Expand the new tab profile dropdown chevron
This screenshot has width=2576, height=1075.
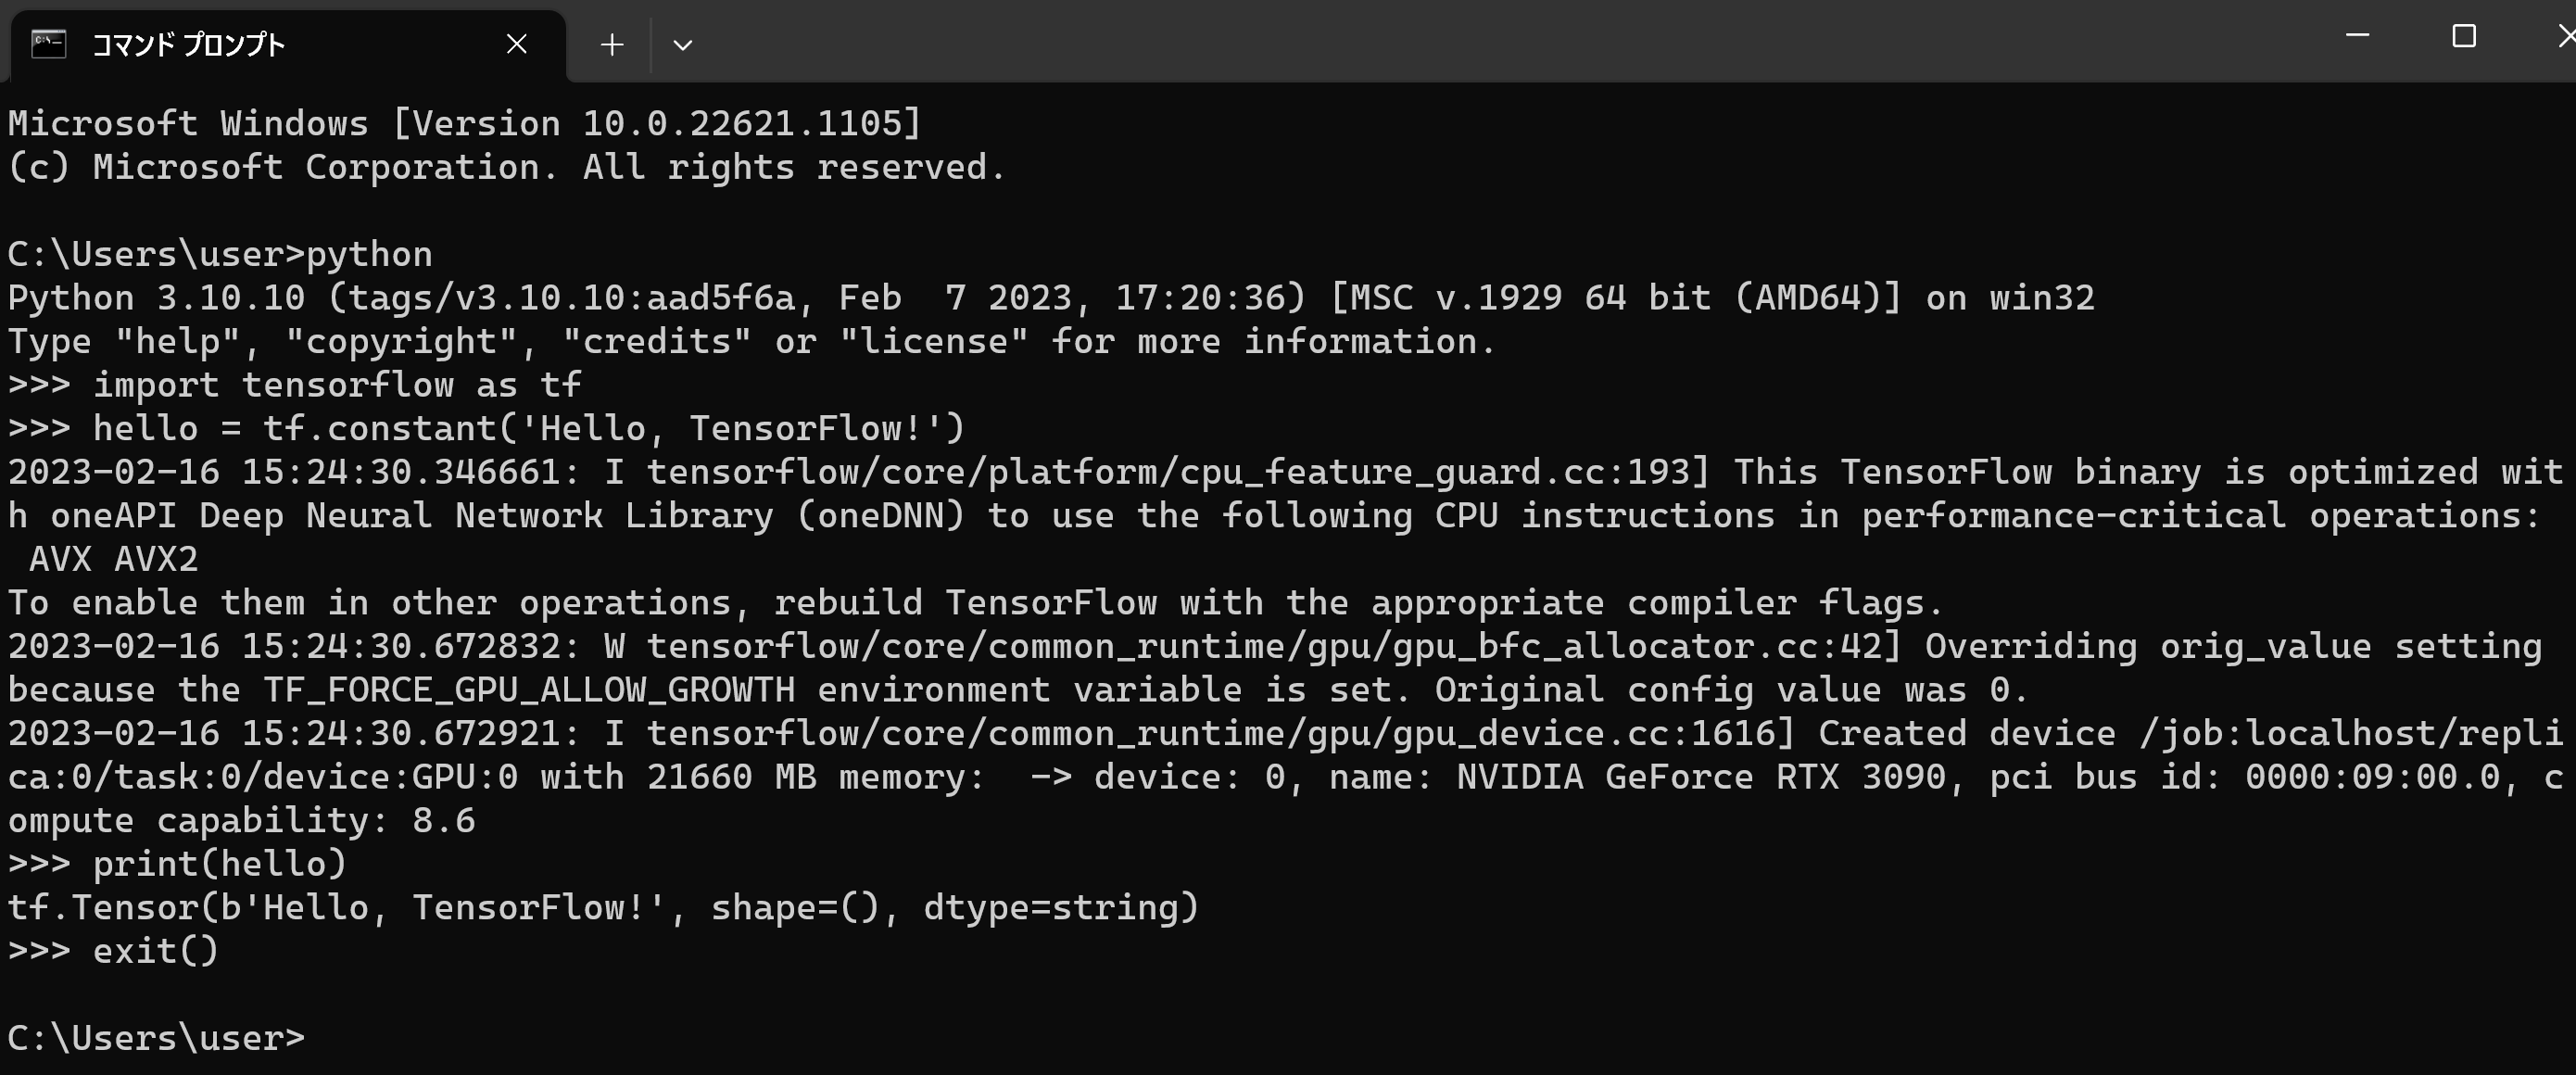pyautogui.click(x=683, y=45)
